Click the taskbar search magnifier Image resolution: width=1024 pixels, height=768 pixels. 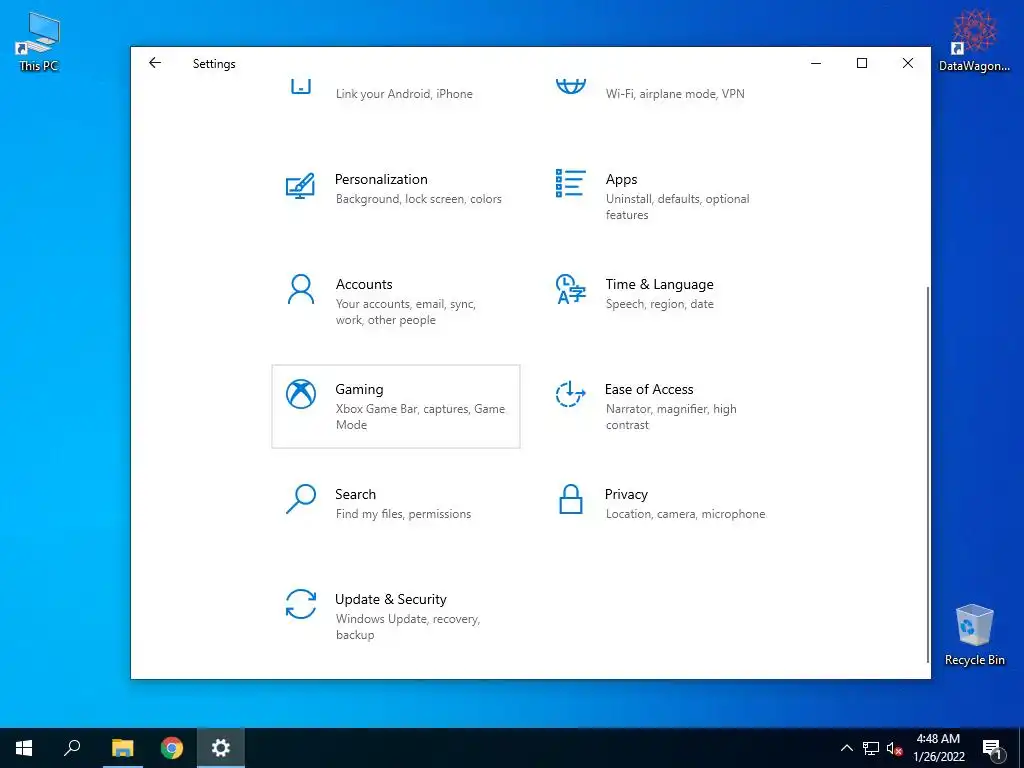[72, 748]
